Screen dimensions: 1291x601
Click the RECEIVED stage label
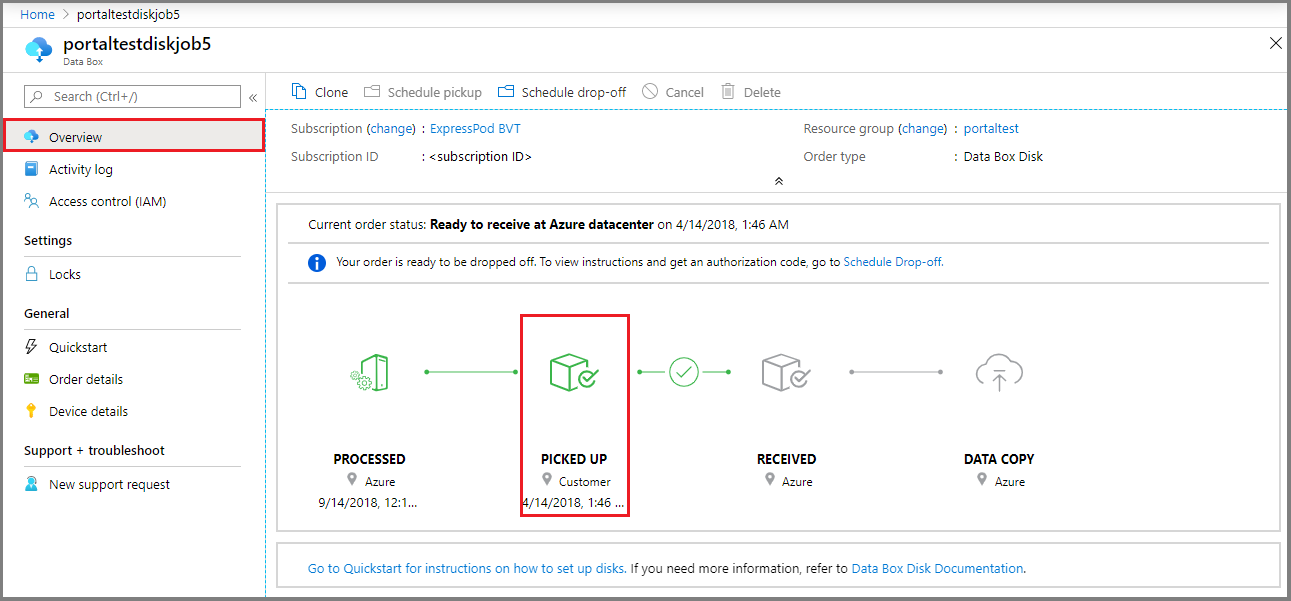click(786, 459)
